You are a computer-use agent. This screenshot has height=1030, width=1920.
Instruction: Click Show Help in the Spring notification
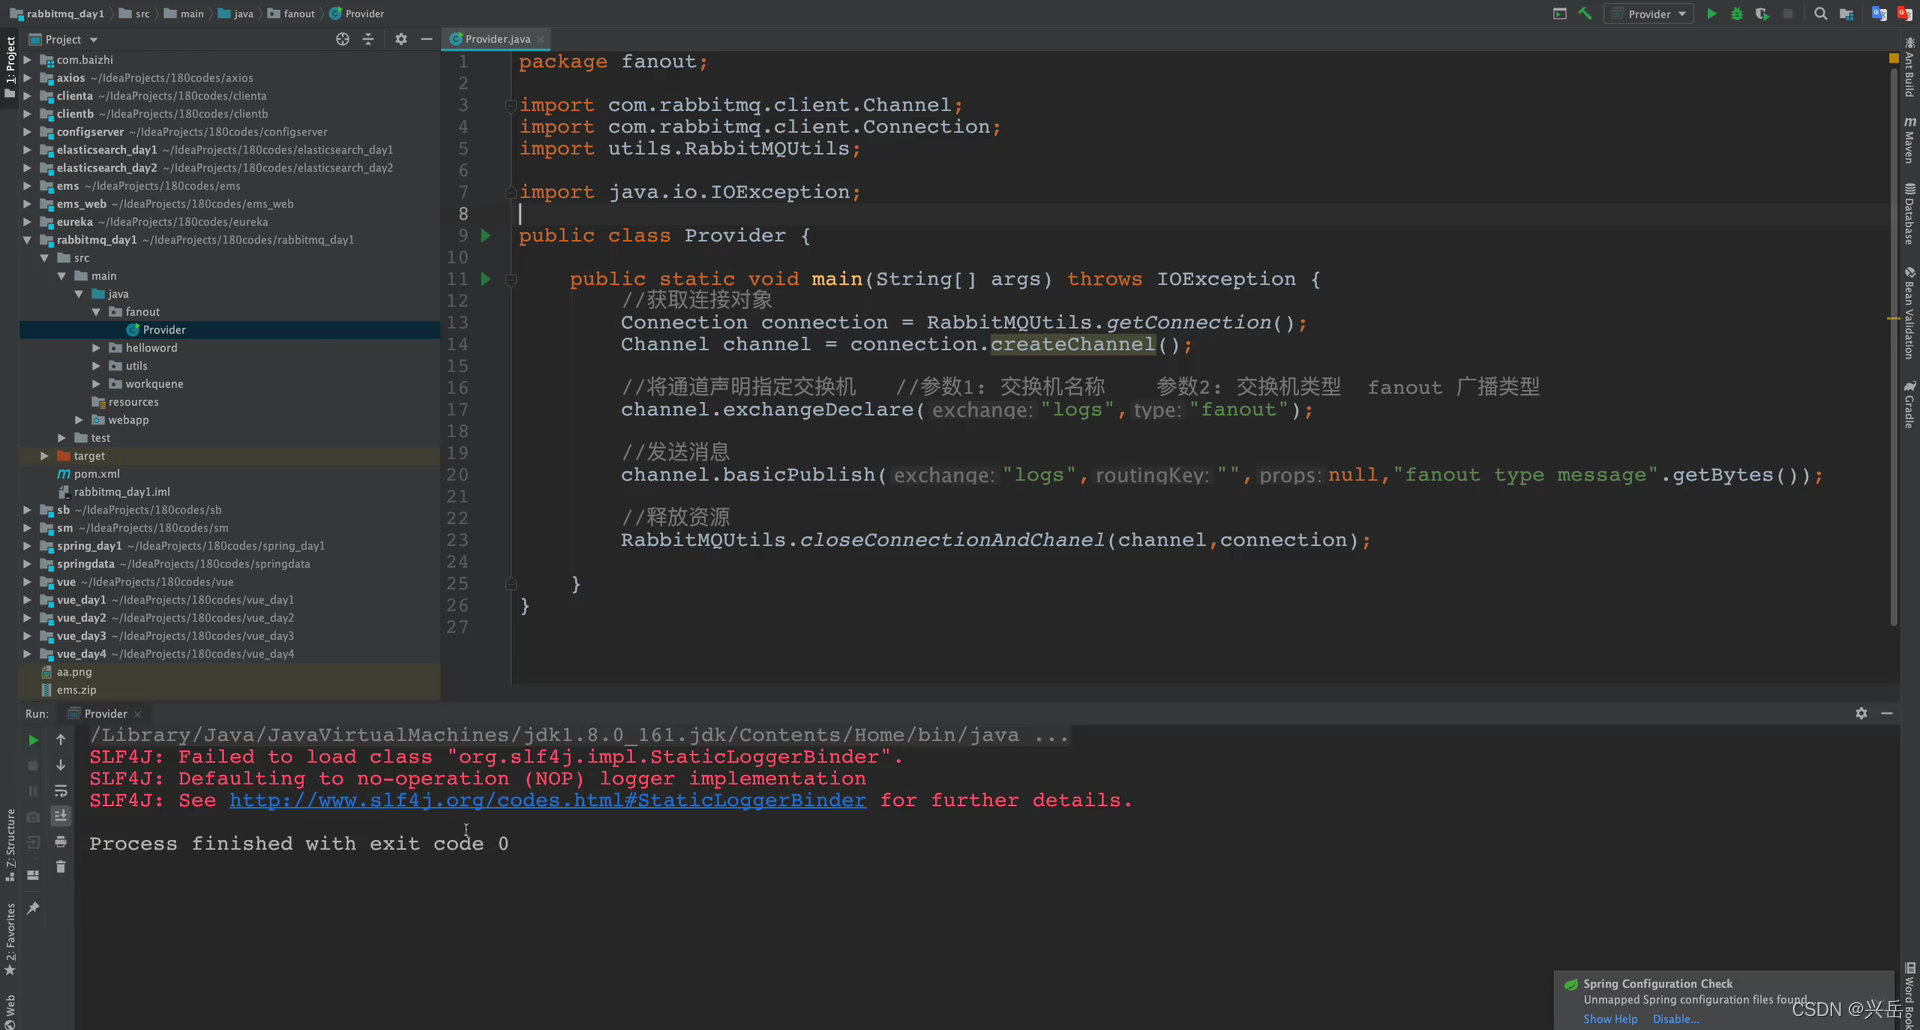point(1610,1019)
